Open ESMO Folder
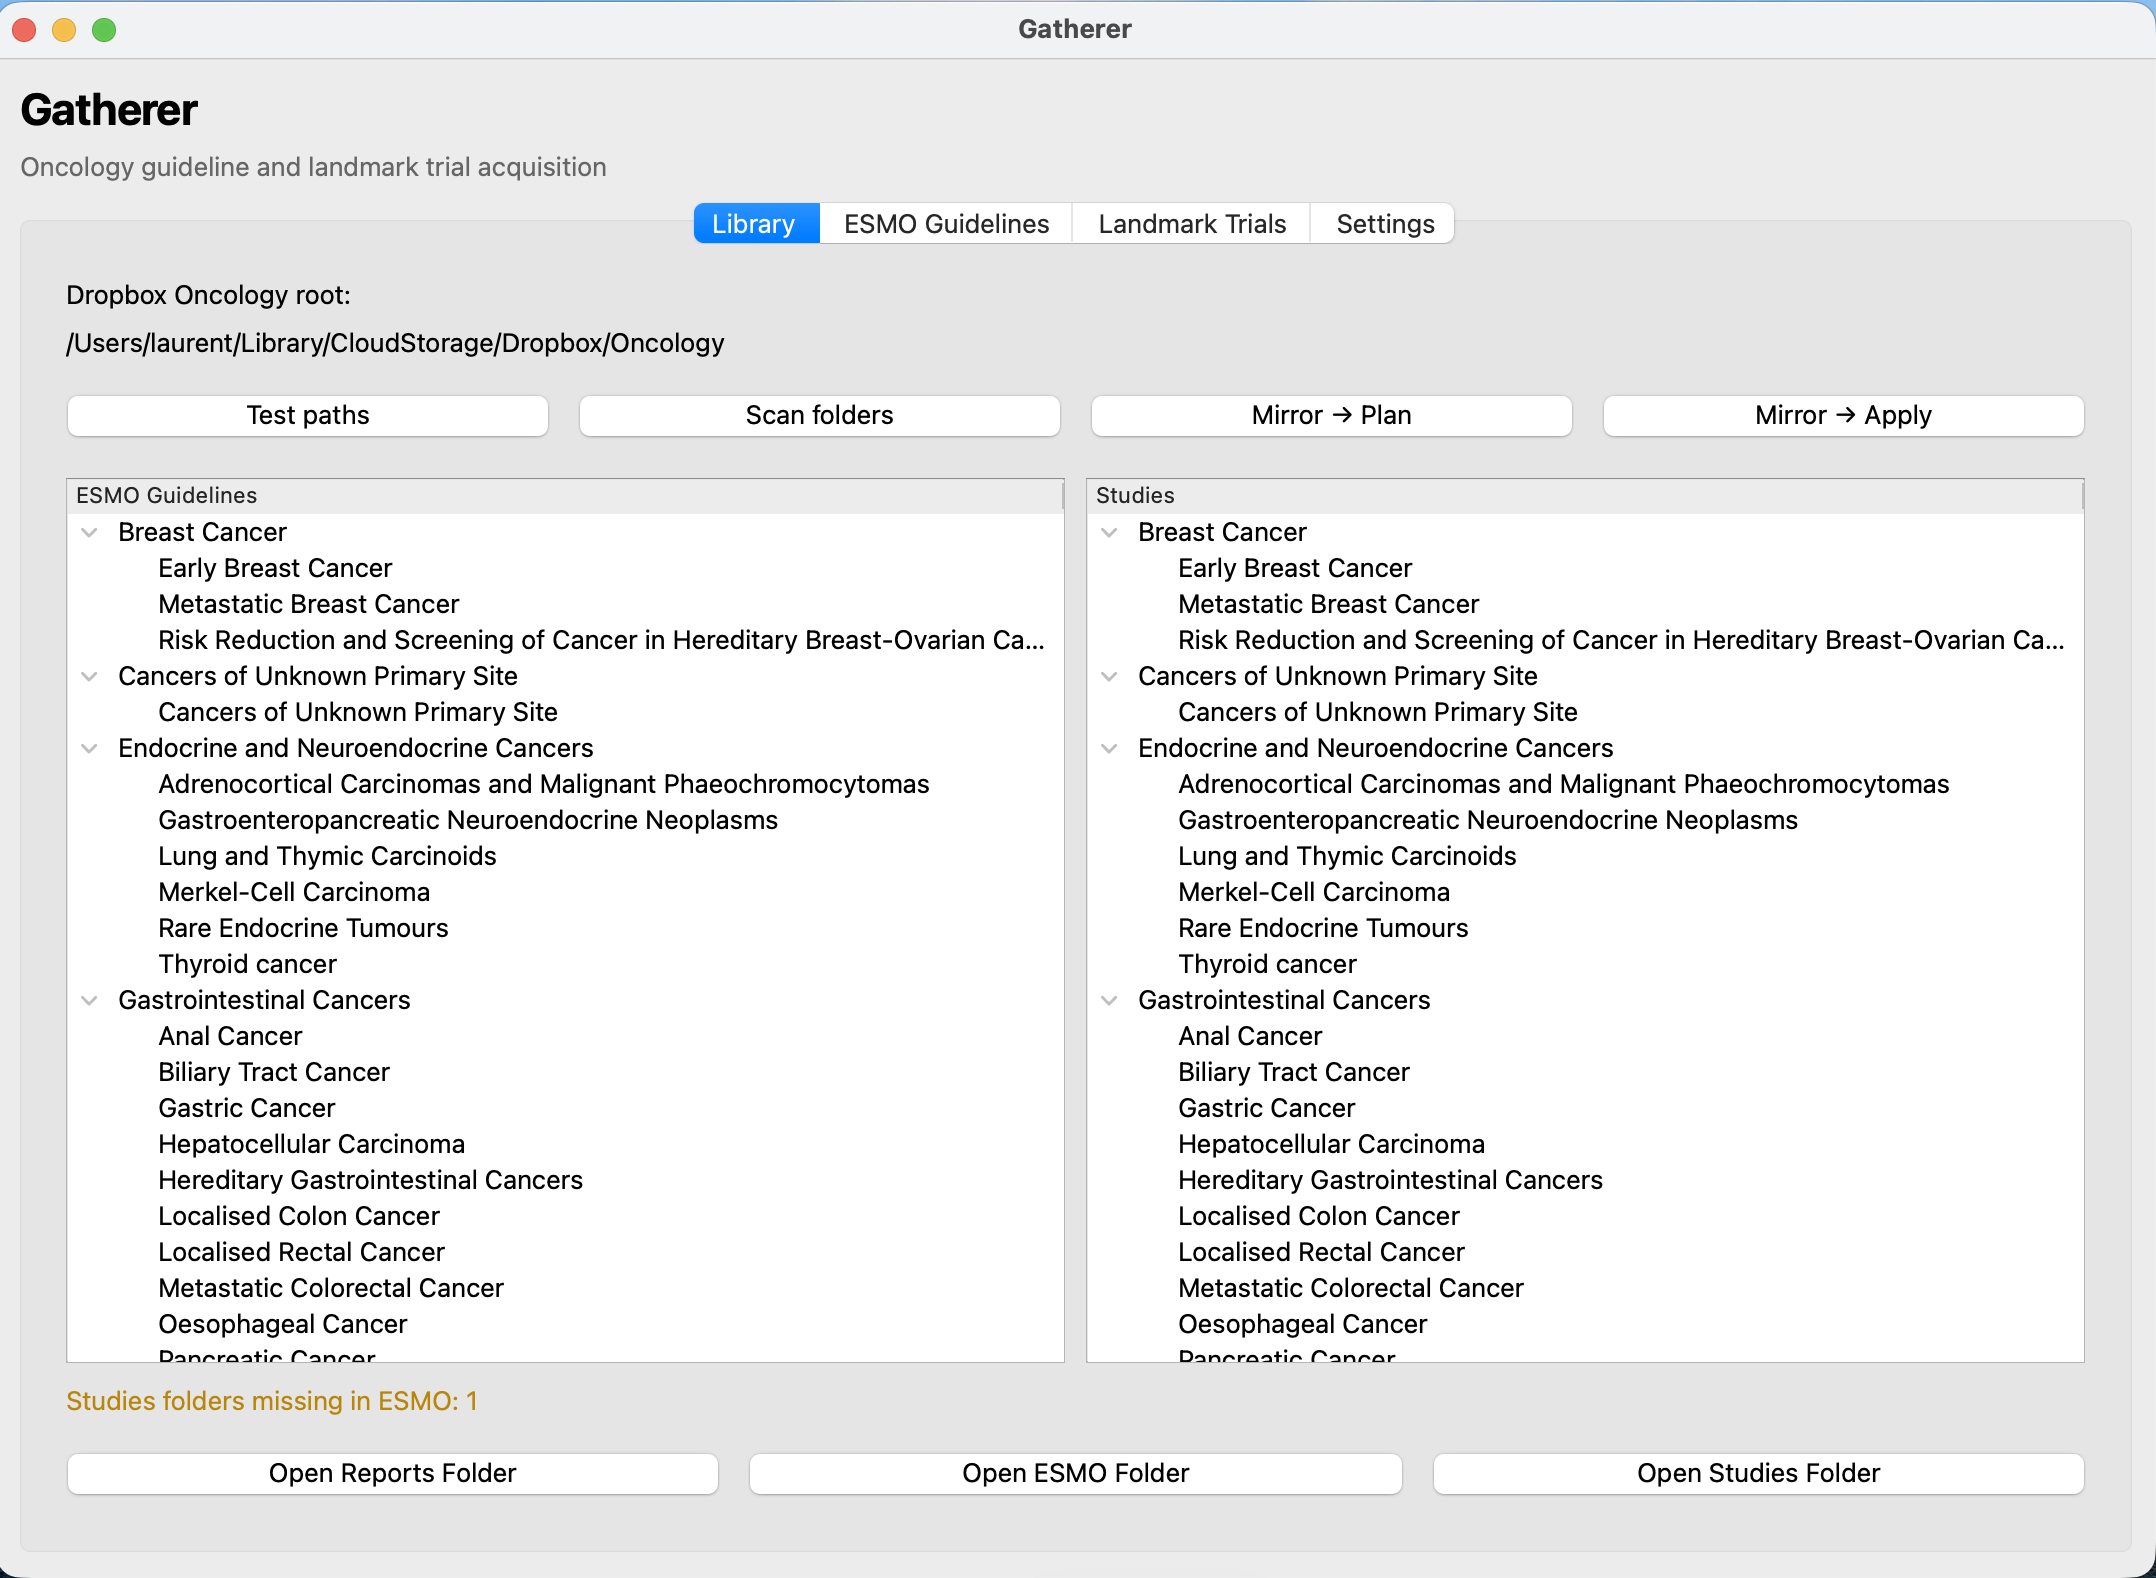This screenshot has height=1578, width=2156. click(1076, 1473)
